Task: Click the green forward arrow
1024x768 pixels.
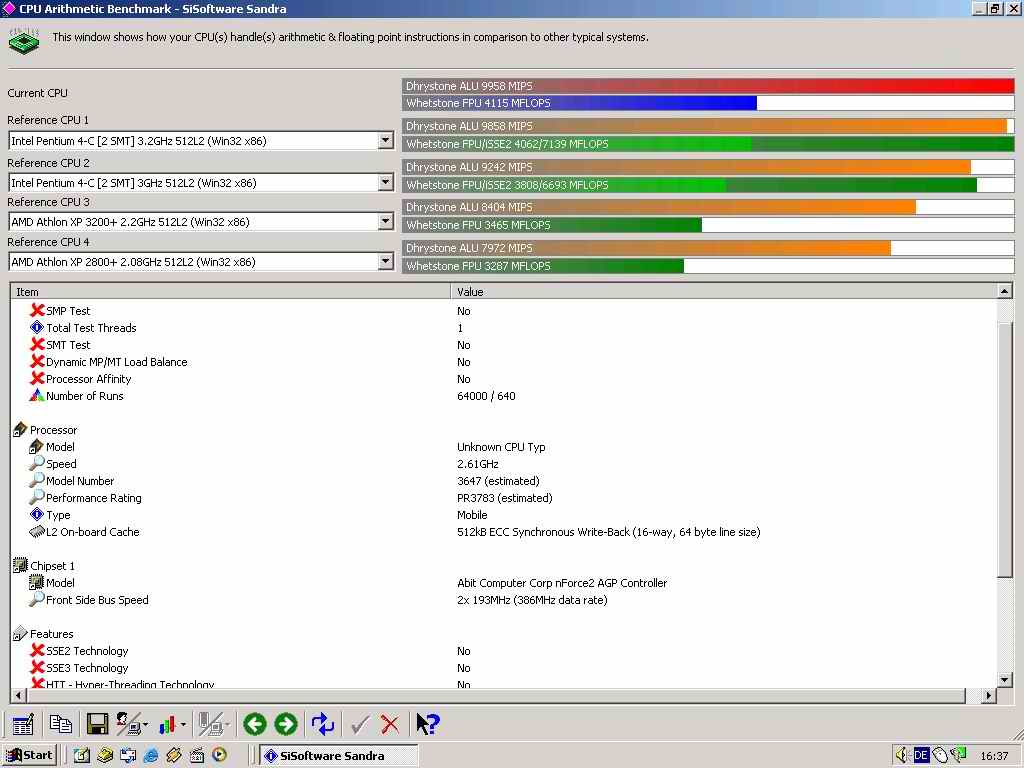Action: click(285, 724)
